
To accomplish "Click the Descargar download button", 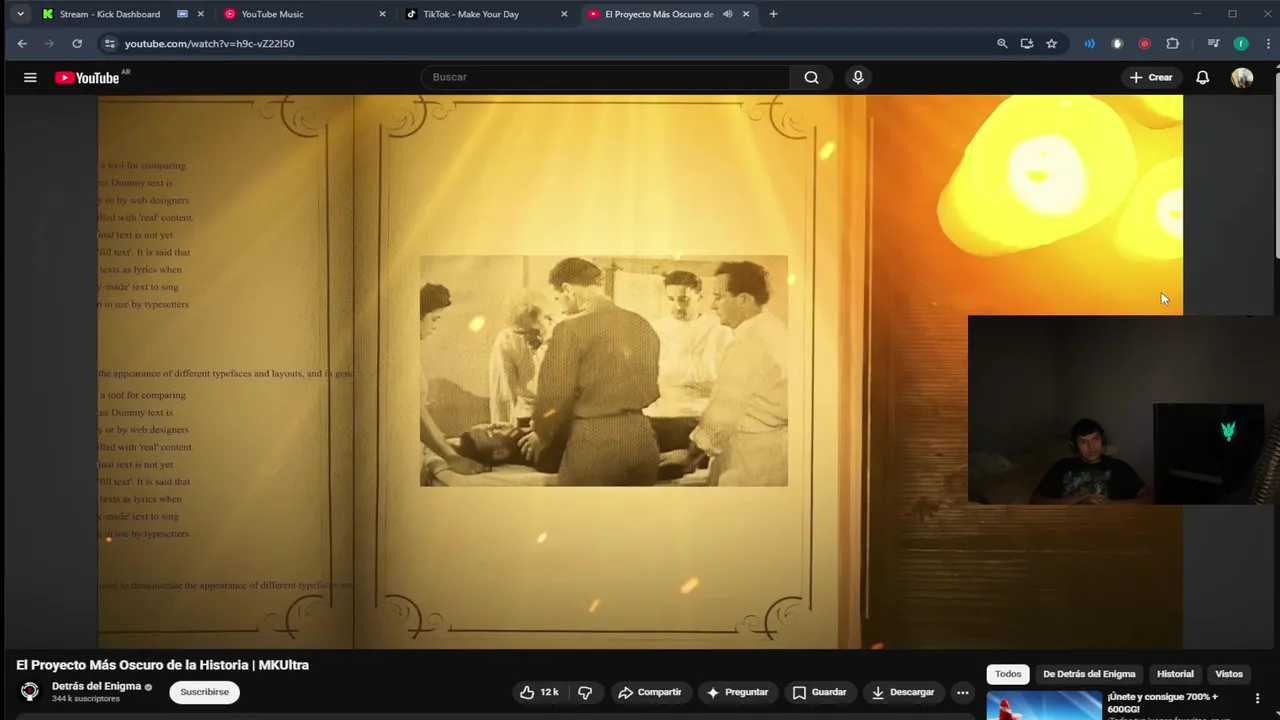I will [903, 692].
